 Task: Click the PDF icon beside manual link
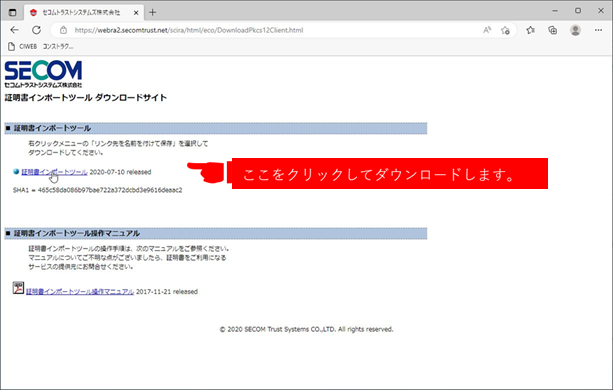[x=18, y=288]
